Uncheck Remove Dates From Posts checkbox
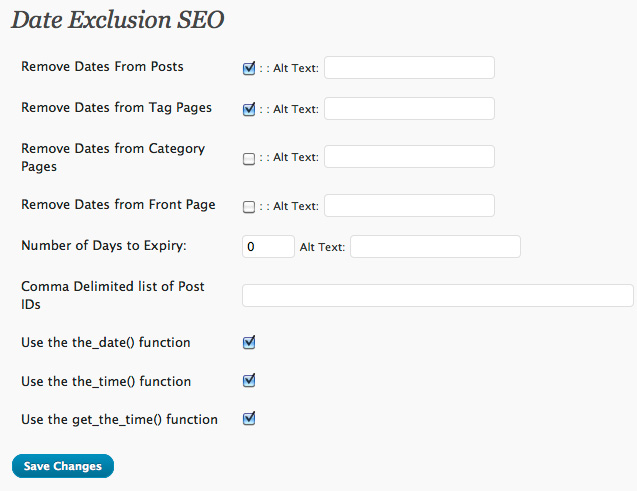The height and width of the screenshot is (491, 637). tap(249, 68)
